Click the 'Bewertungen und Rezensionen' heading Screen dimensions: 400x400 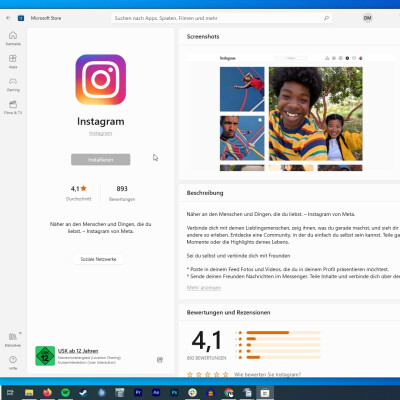(x=228, y=313)
